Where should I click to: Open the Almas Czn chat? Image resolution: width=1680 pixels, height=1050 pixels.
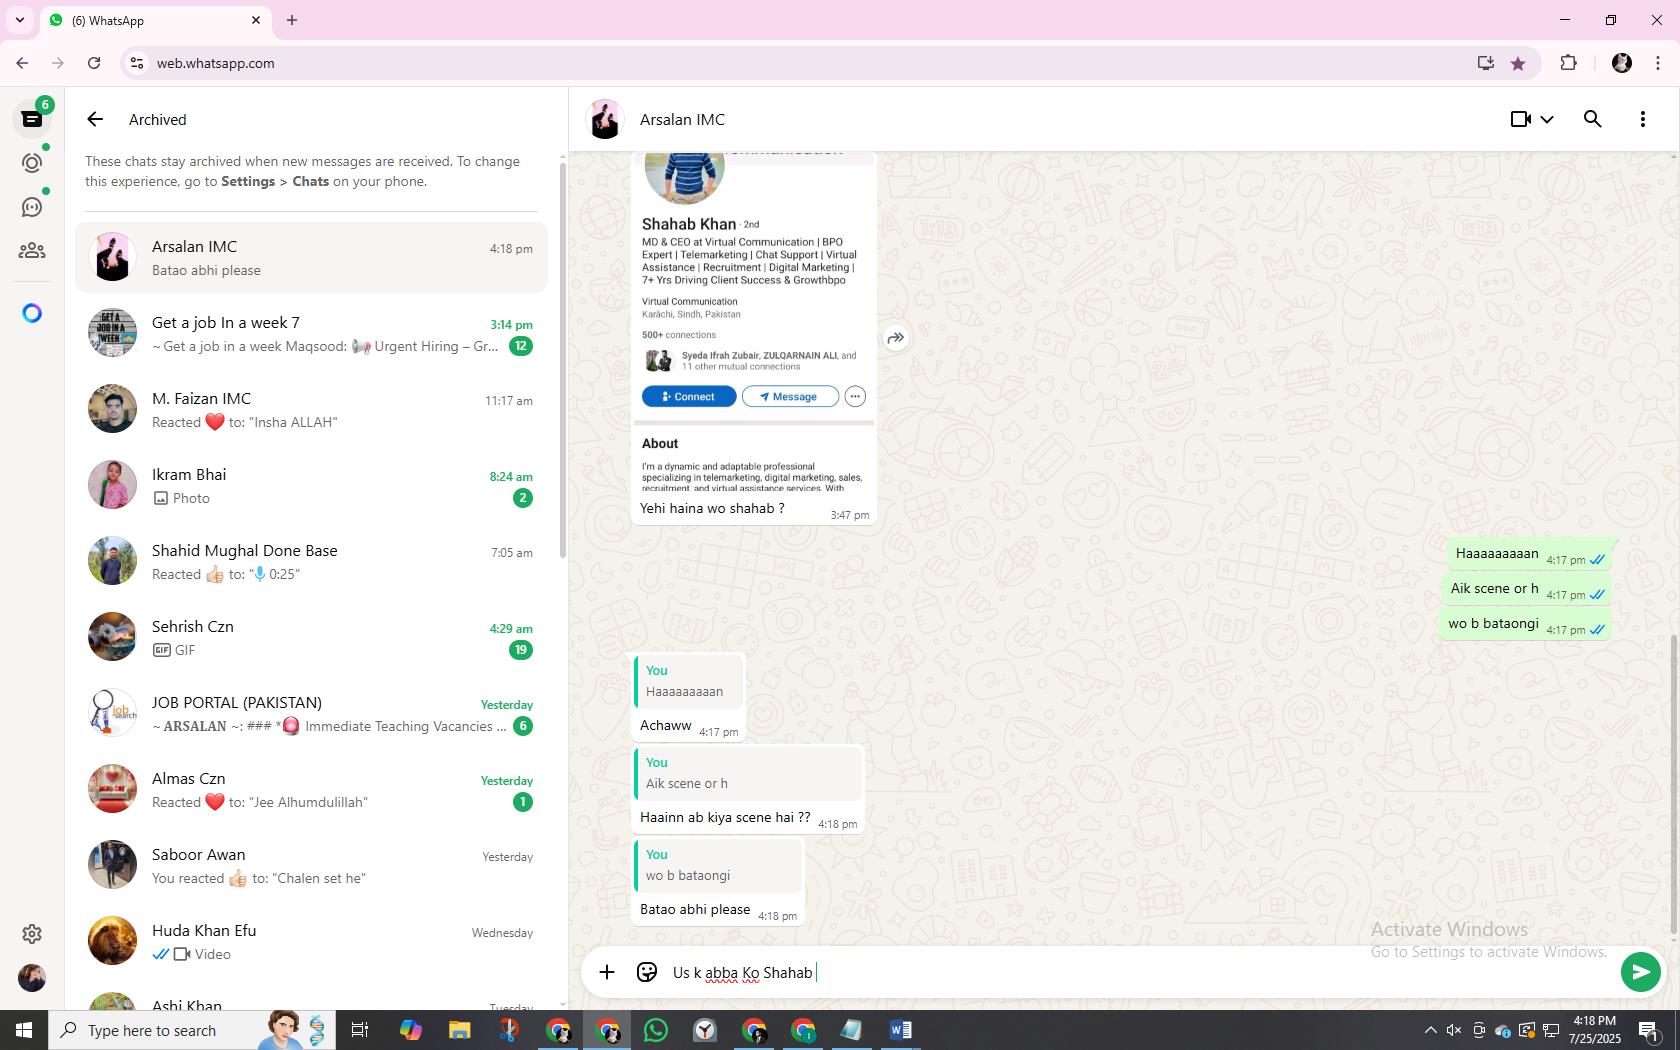(x=311, y=790)
